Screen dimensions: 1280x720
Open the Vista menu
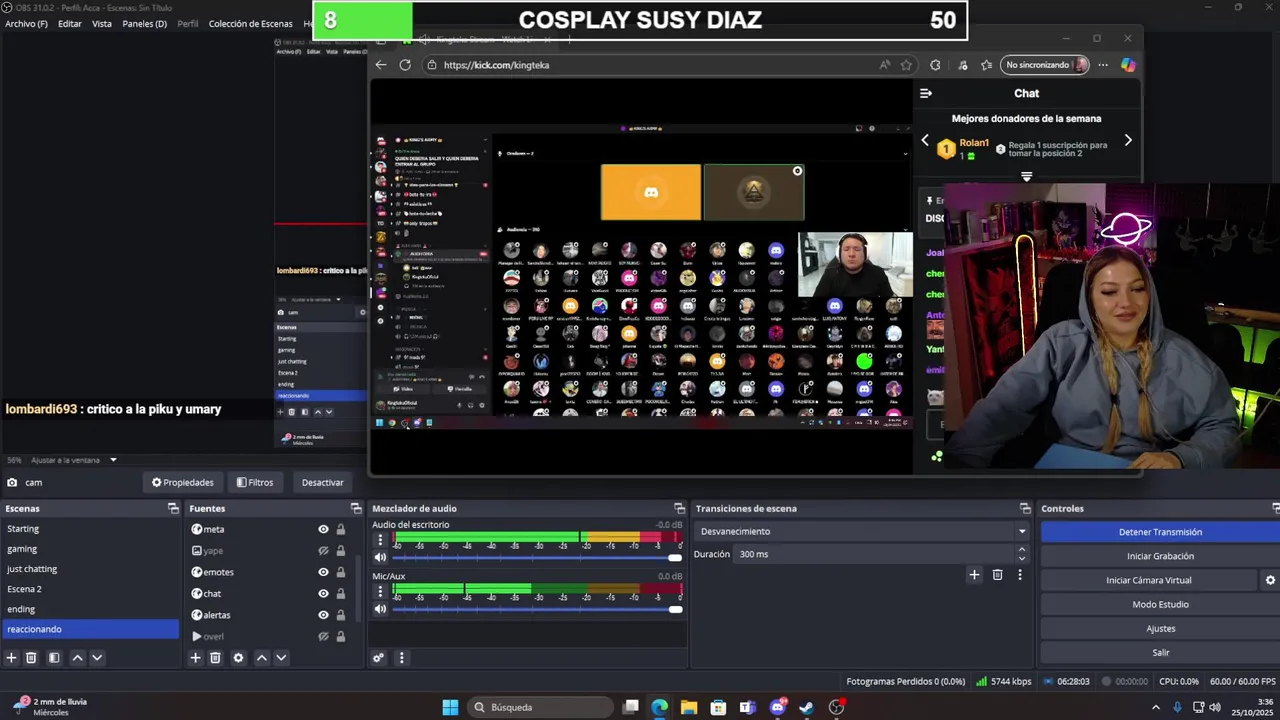pyautogui.click(x=102, y=23)
